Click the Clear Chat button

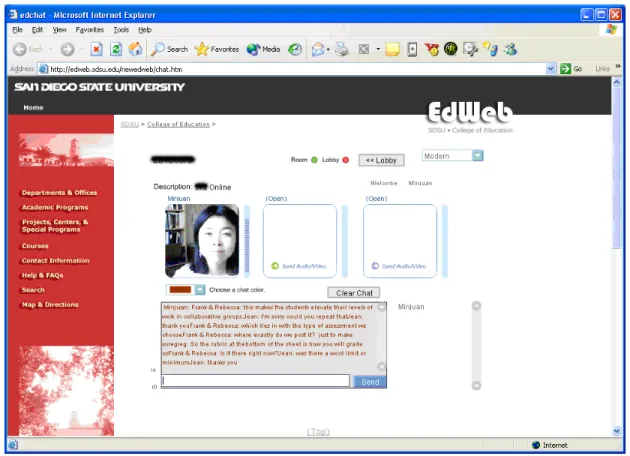click(354, 293)
